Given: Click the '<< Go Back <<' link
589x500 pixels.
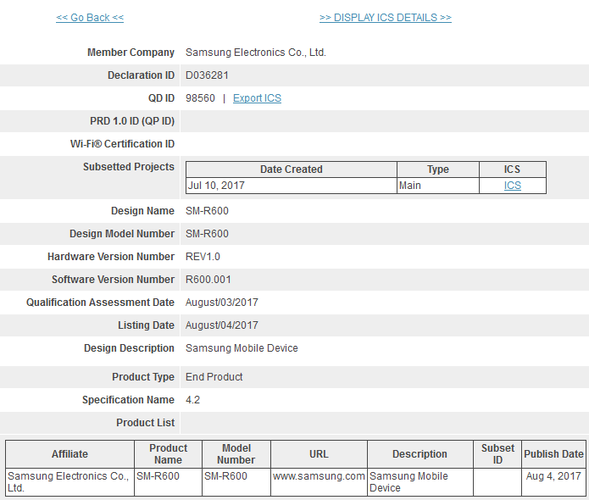Looking at the screenshot, I should coord(90,18).
